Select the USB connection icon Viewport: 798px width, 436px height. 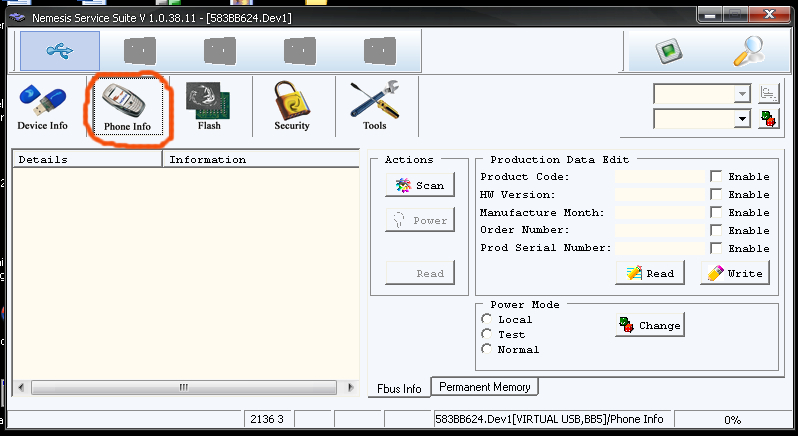[60, 51]
